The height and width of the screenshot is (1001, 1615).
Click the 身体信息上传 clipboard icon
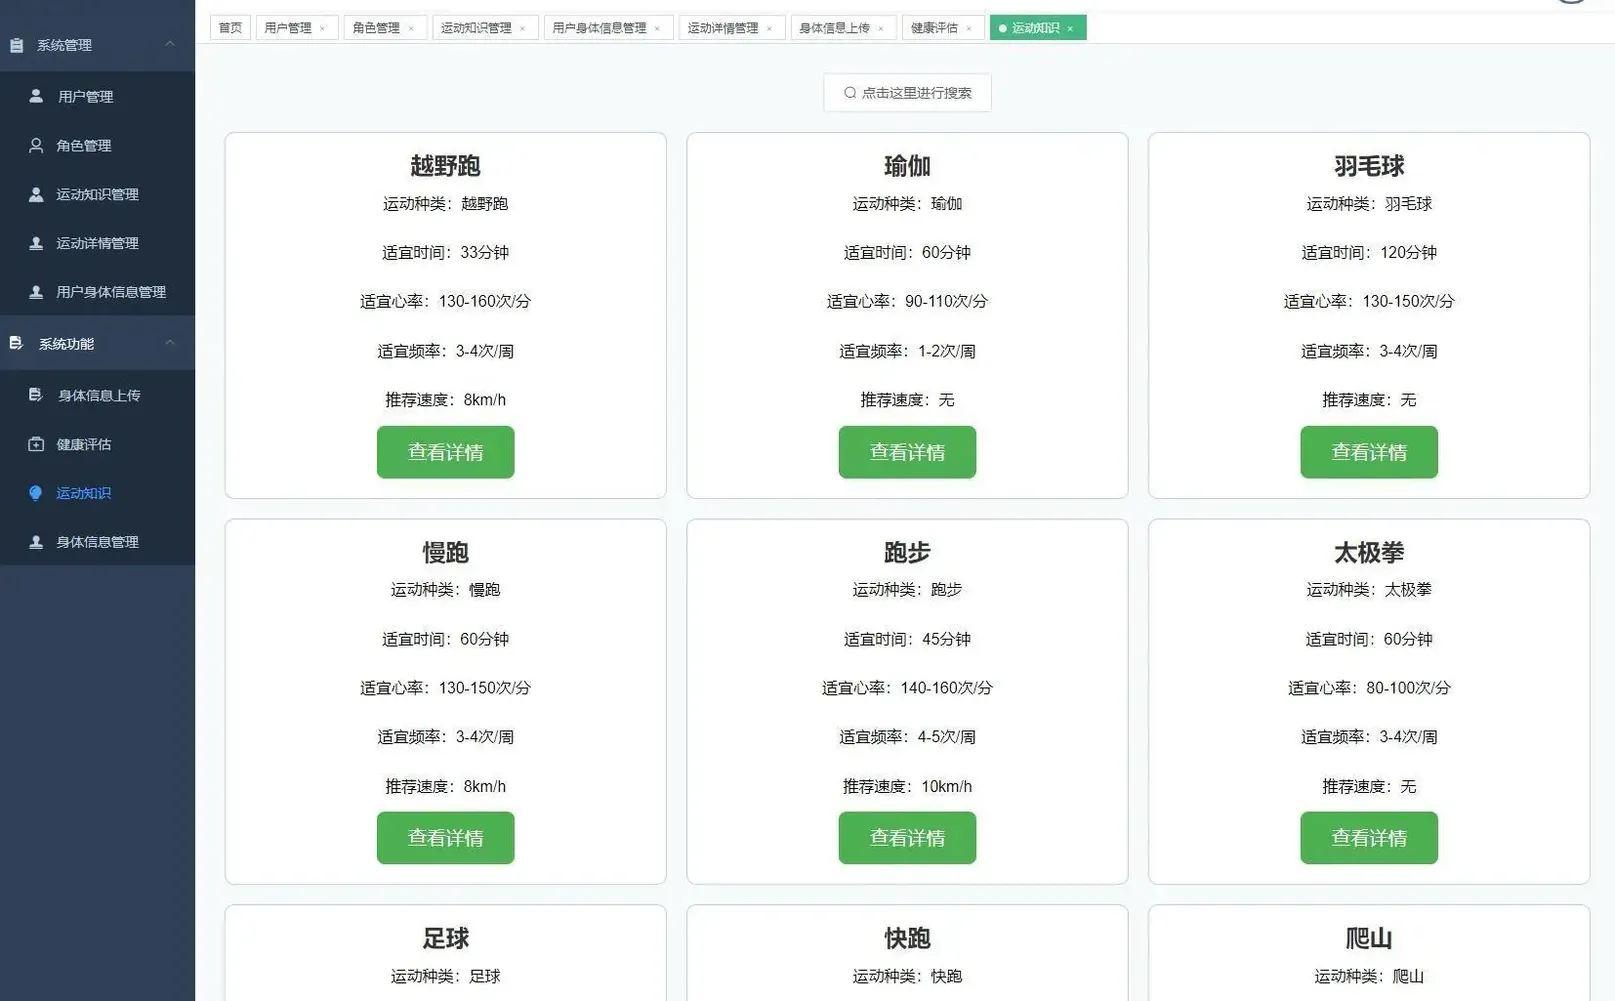tap(37, 394)
